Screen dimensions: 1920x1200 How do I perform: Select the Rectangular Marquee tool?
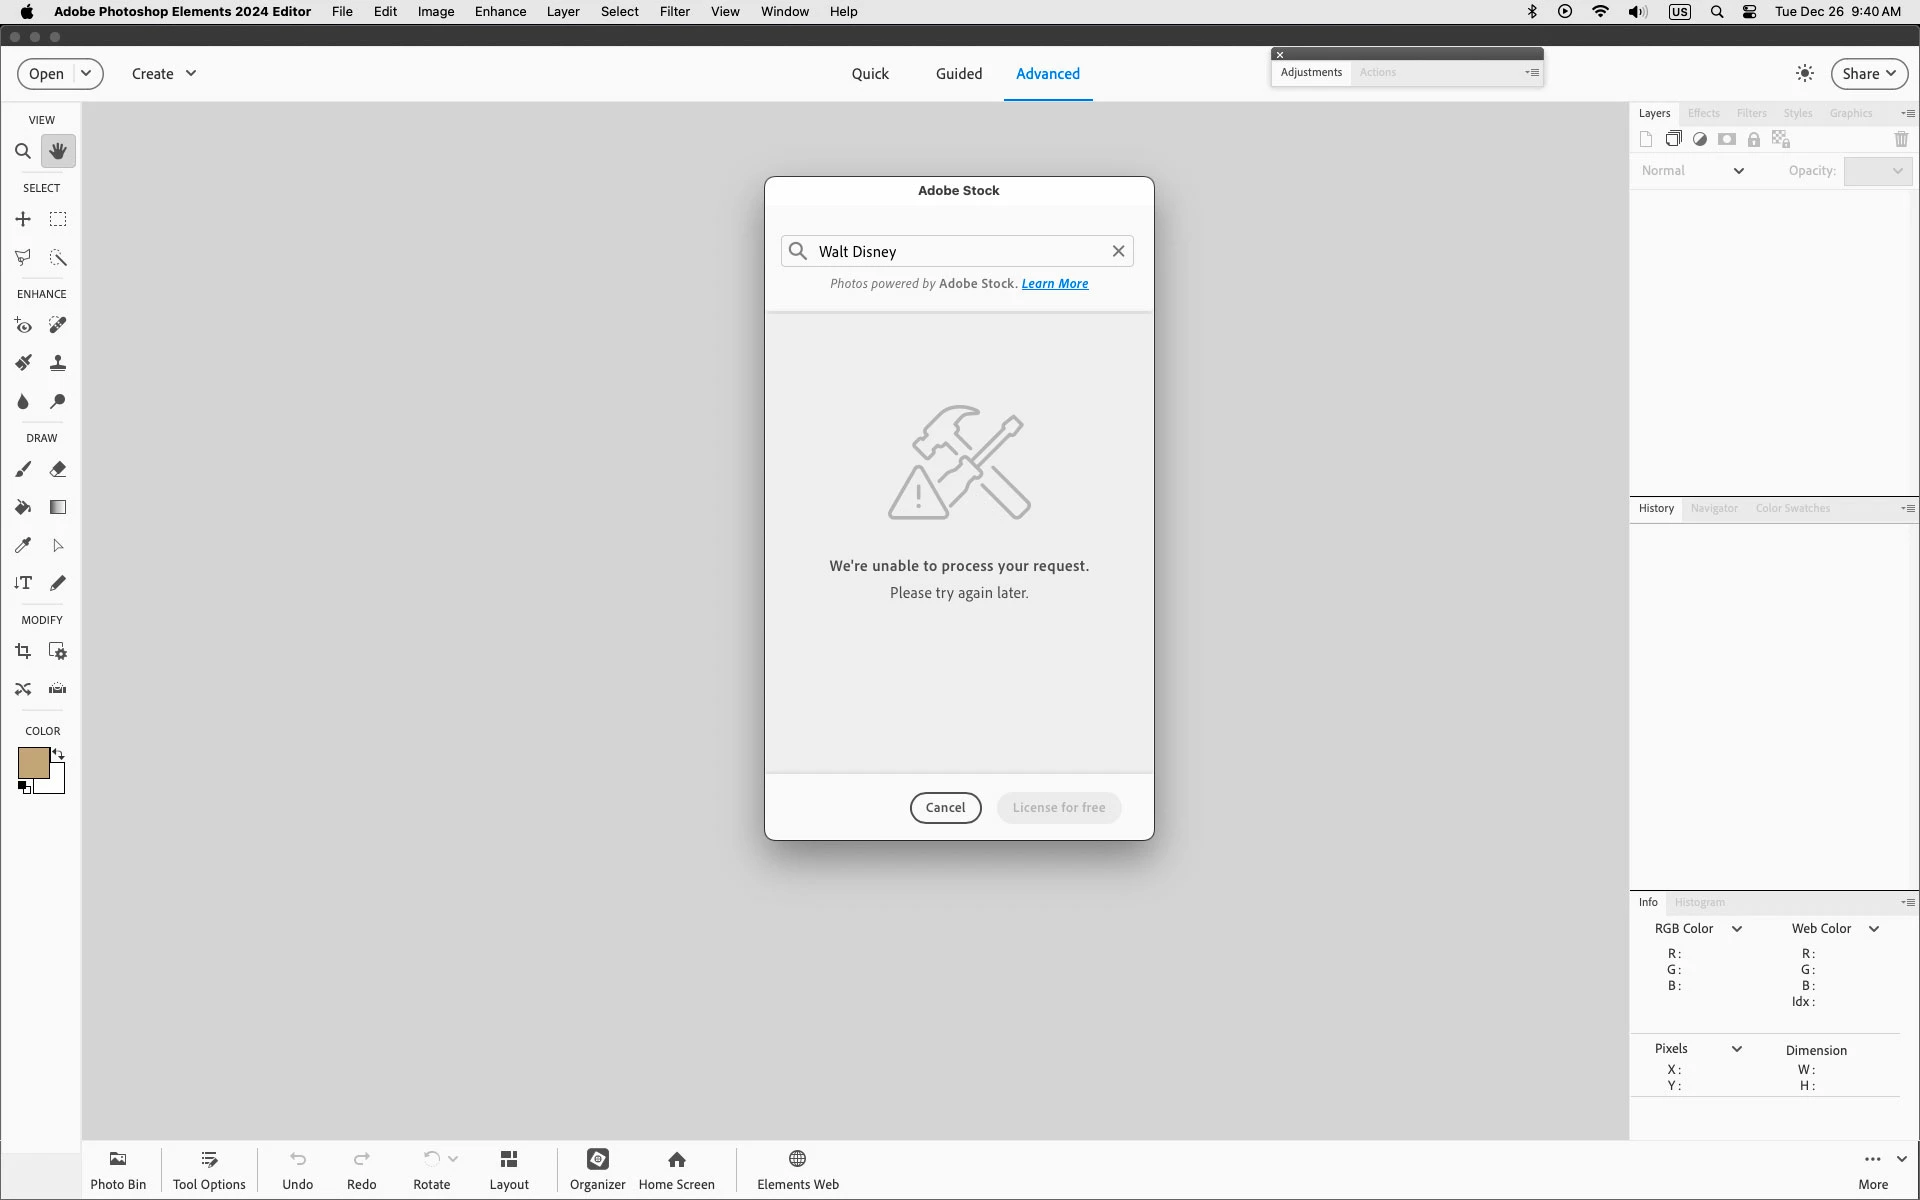click(x=58, y=219)
